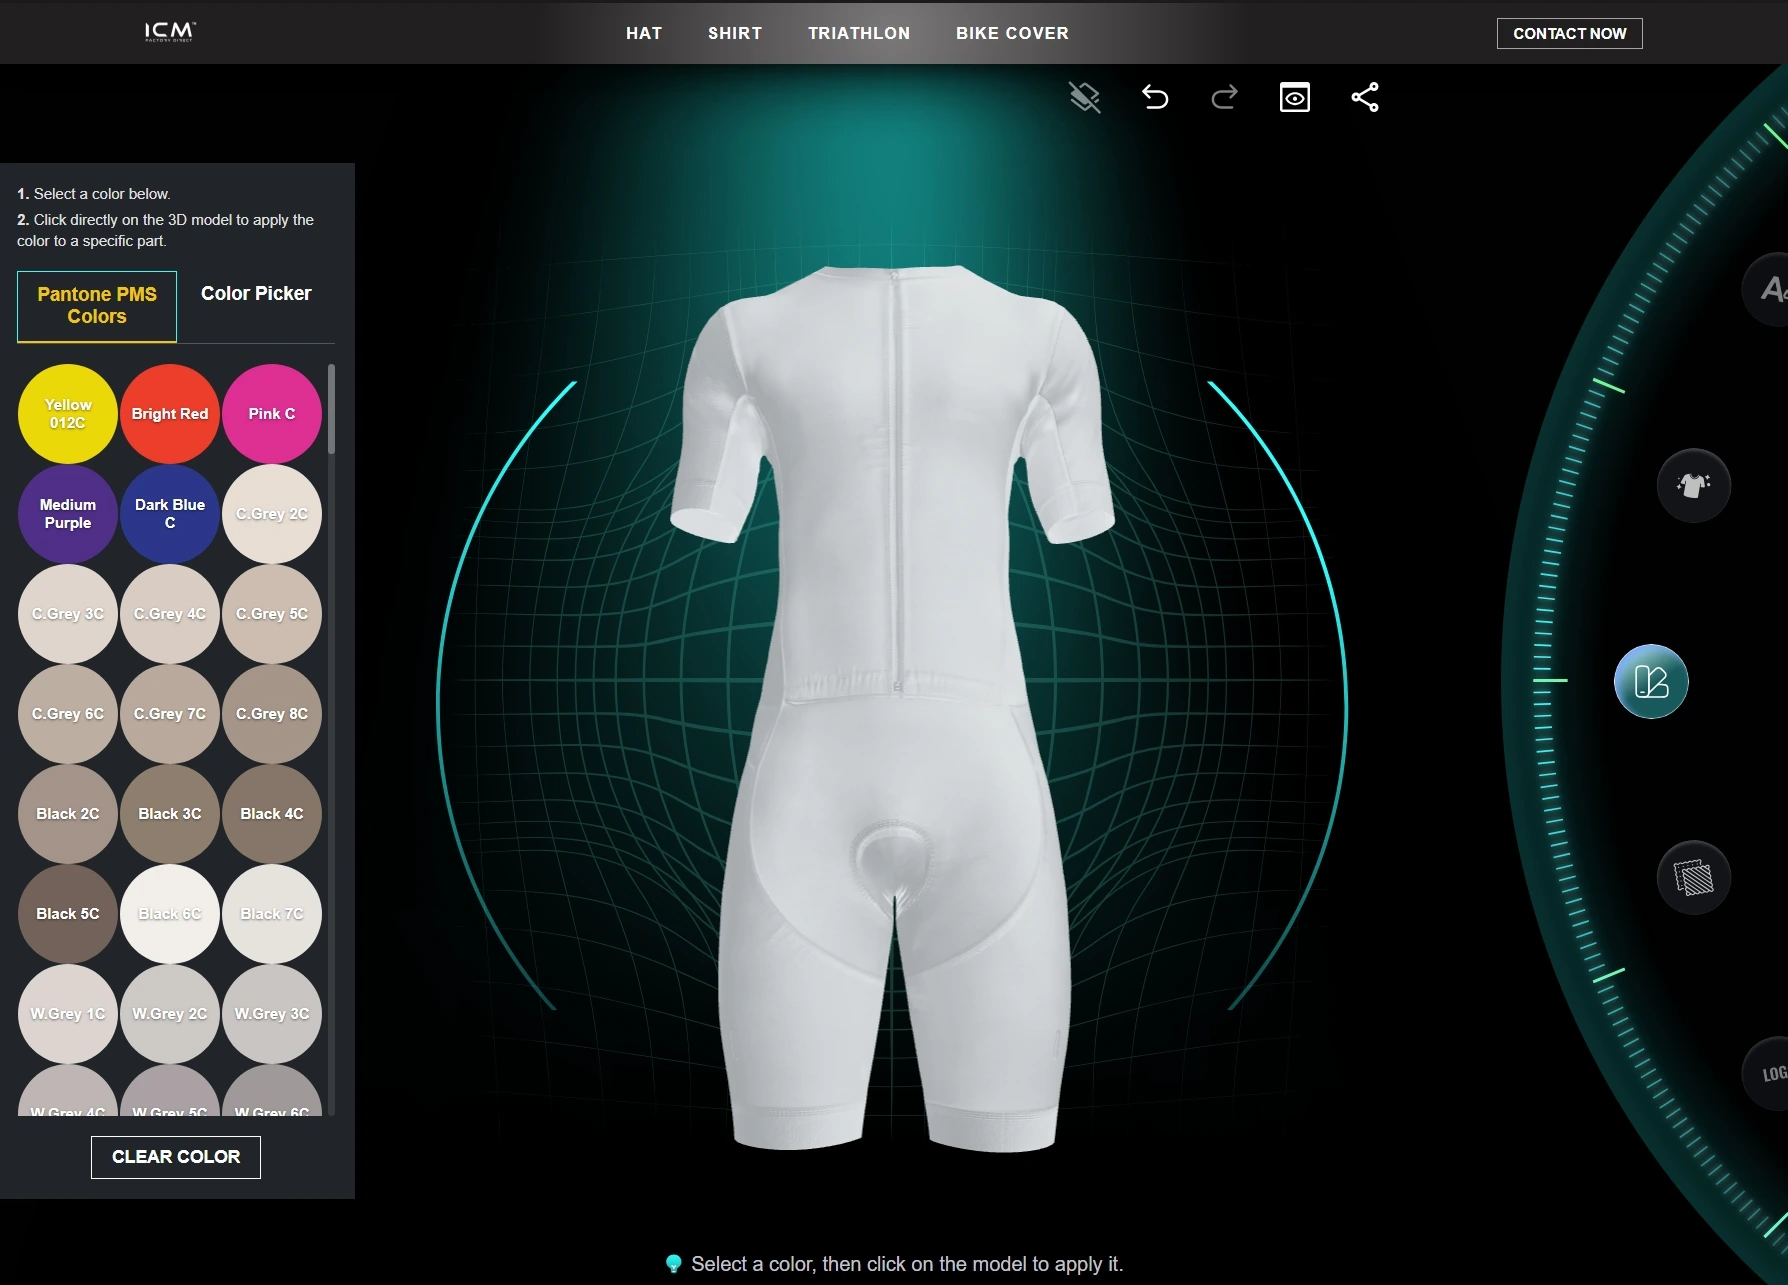Redo the last undone action
The height and width of the screenshot is (1285, 1788).
point(1225,97)
